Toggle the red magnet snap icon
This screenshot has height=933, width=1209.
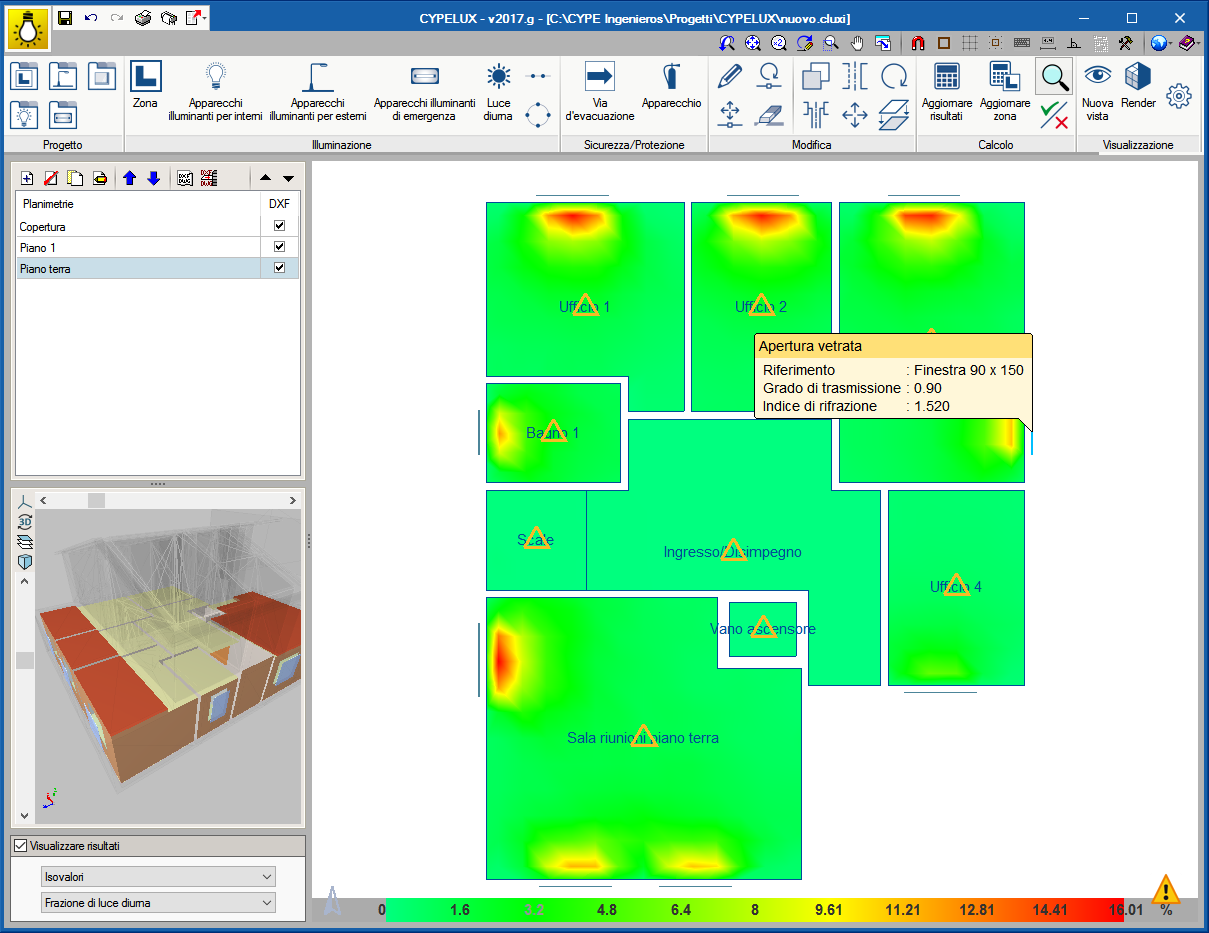918,43
